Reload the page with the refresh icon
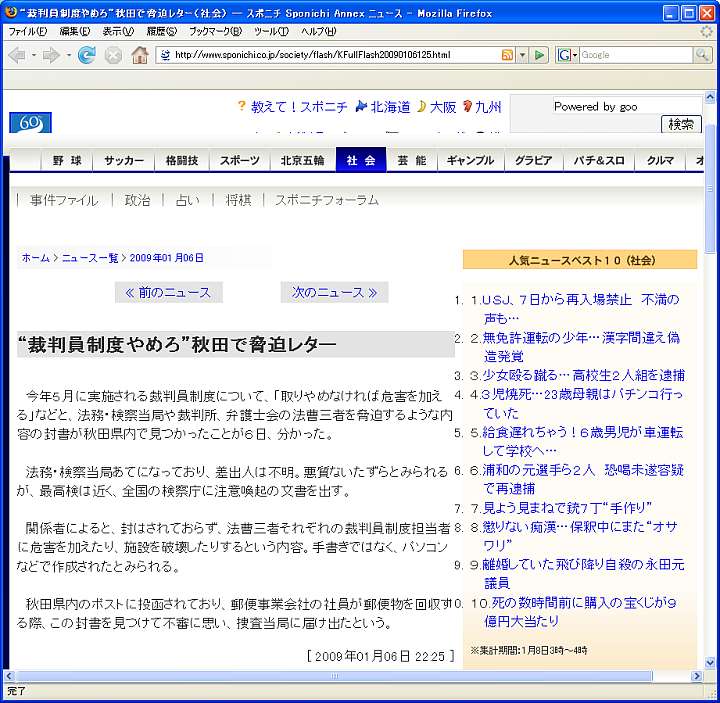The image size is (720, 703). (87, 55)
